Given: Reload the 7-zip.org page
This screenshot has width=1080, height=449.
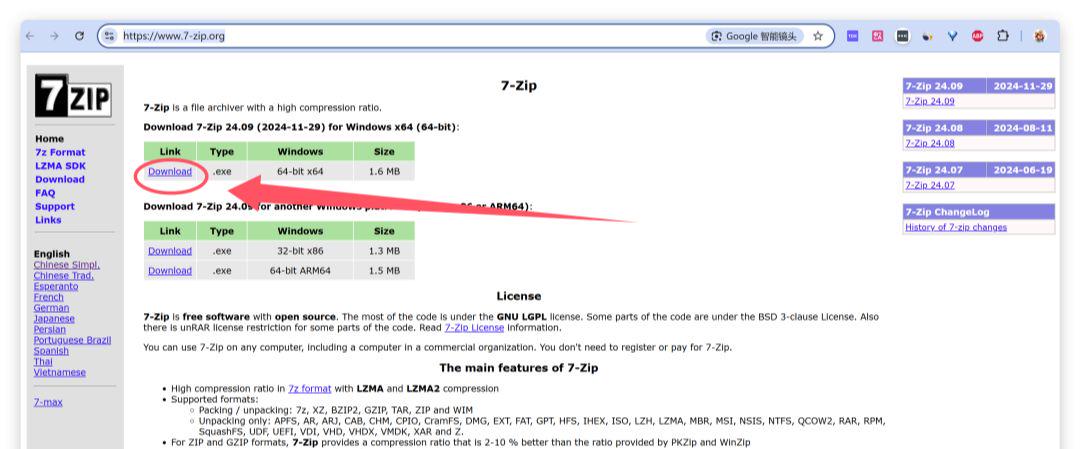Looking at the screenshot, I should point(79,36).
